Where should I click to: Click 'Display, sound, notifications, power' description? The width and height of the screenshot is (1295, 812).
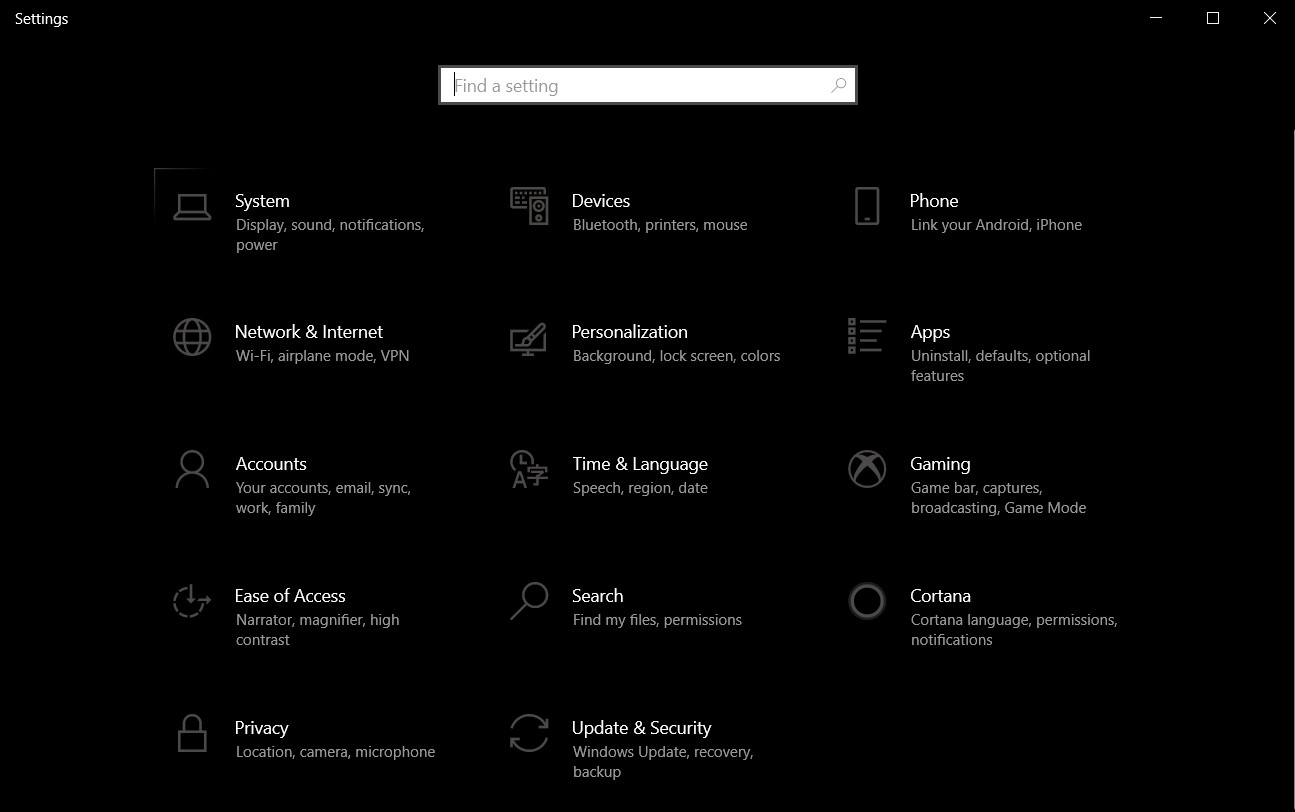coord(330,235)
